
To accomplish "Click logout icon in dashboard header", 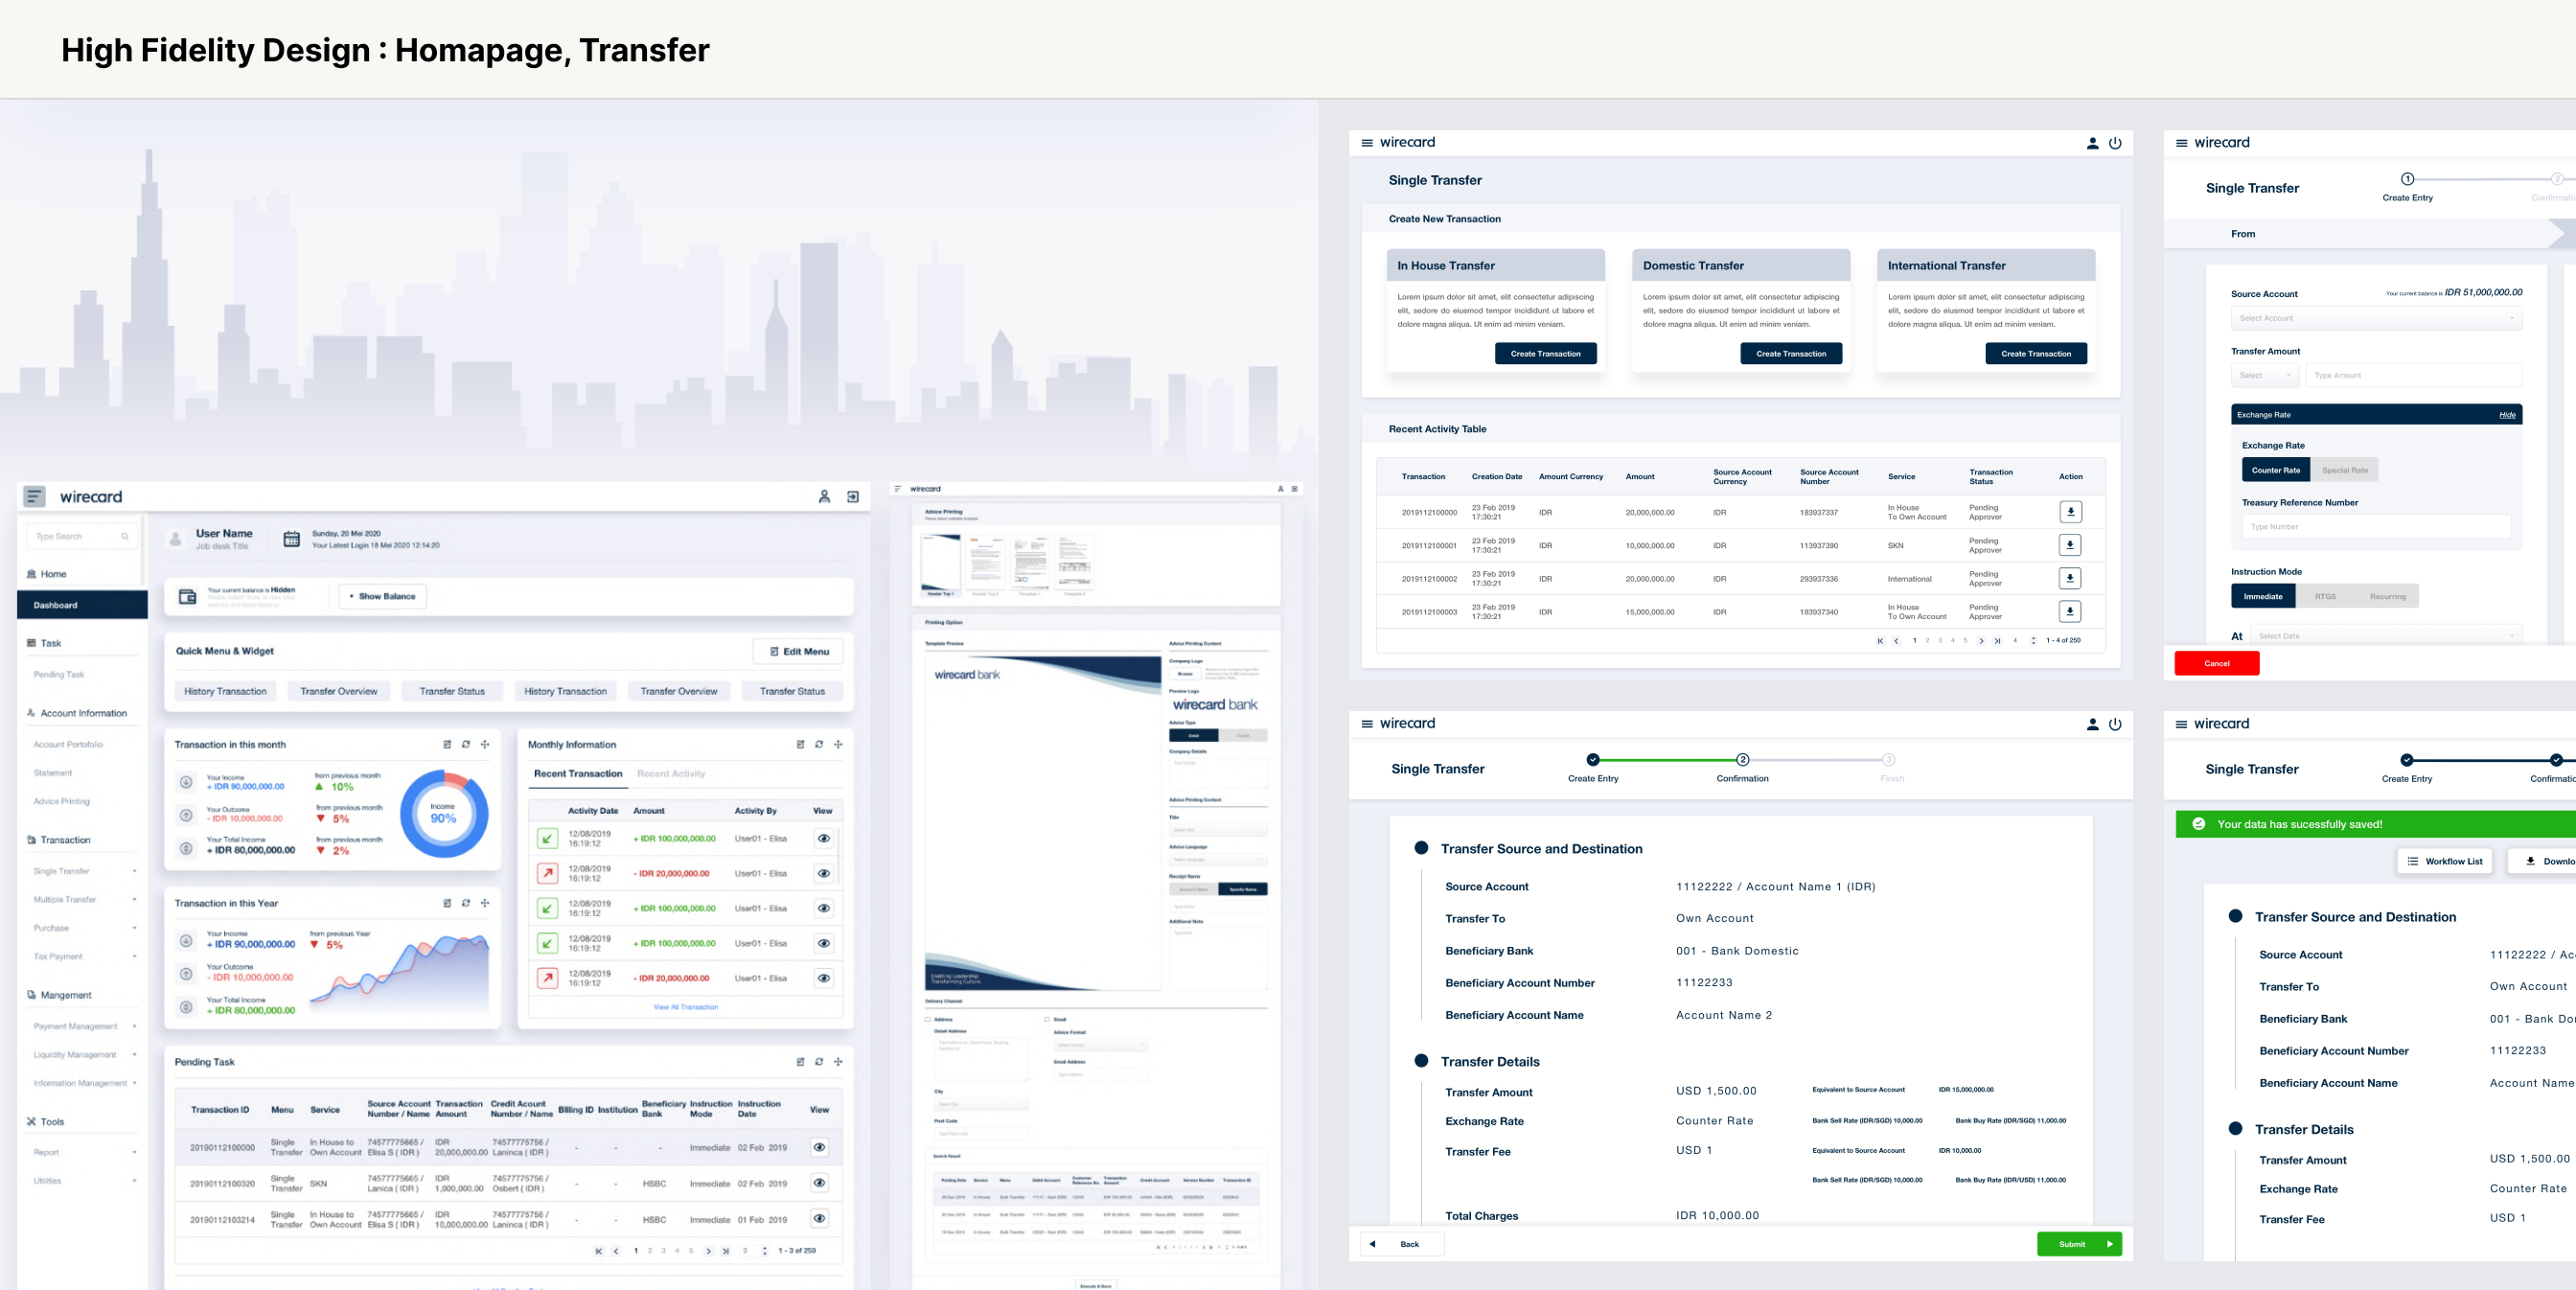I will 853,497.
